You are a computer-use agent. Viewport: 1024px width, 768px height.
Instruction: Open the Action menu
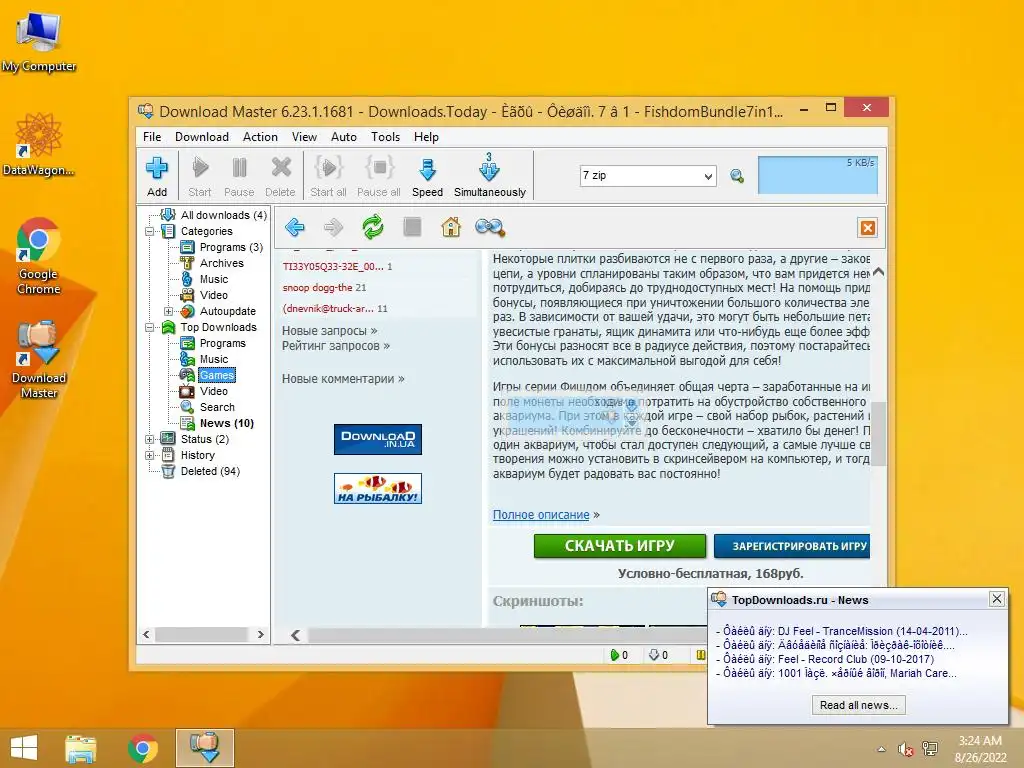(x=260, y=136)
